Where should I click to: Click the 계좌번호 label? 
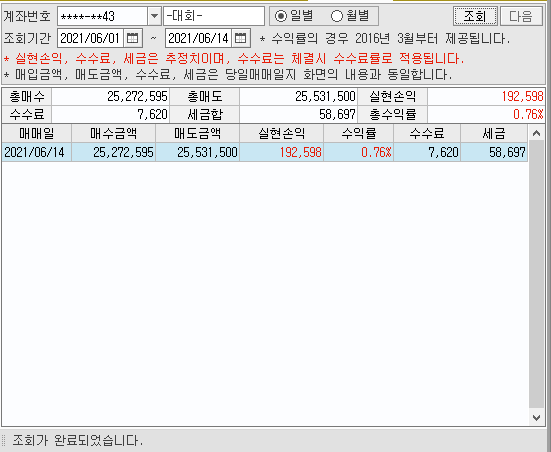tap(27, 16)
